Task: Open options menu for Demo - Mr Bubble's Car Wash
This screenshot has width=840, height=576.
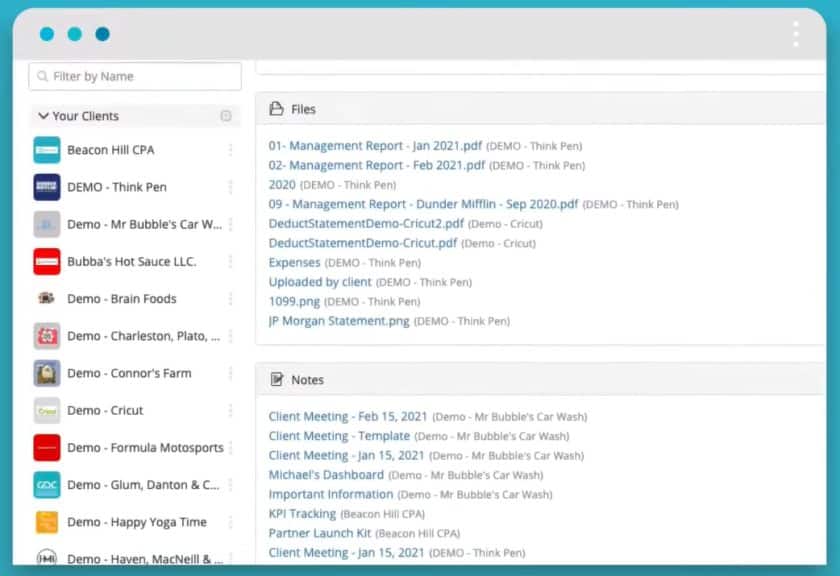Action: coord(230,224)
